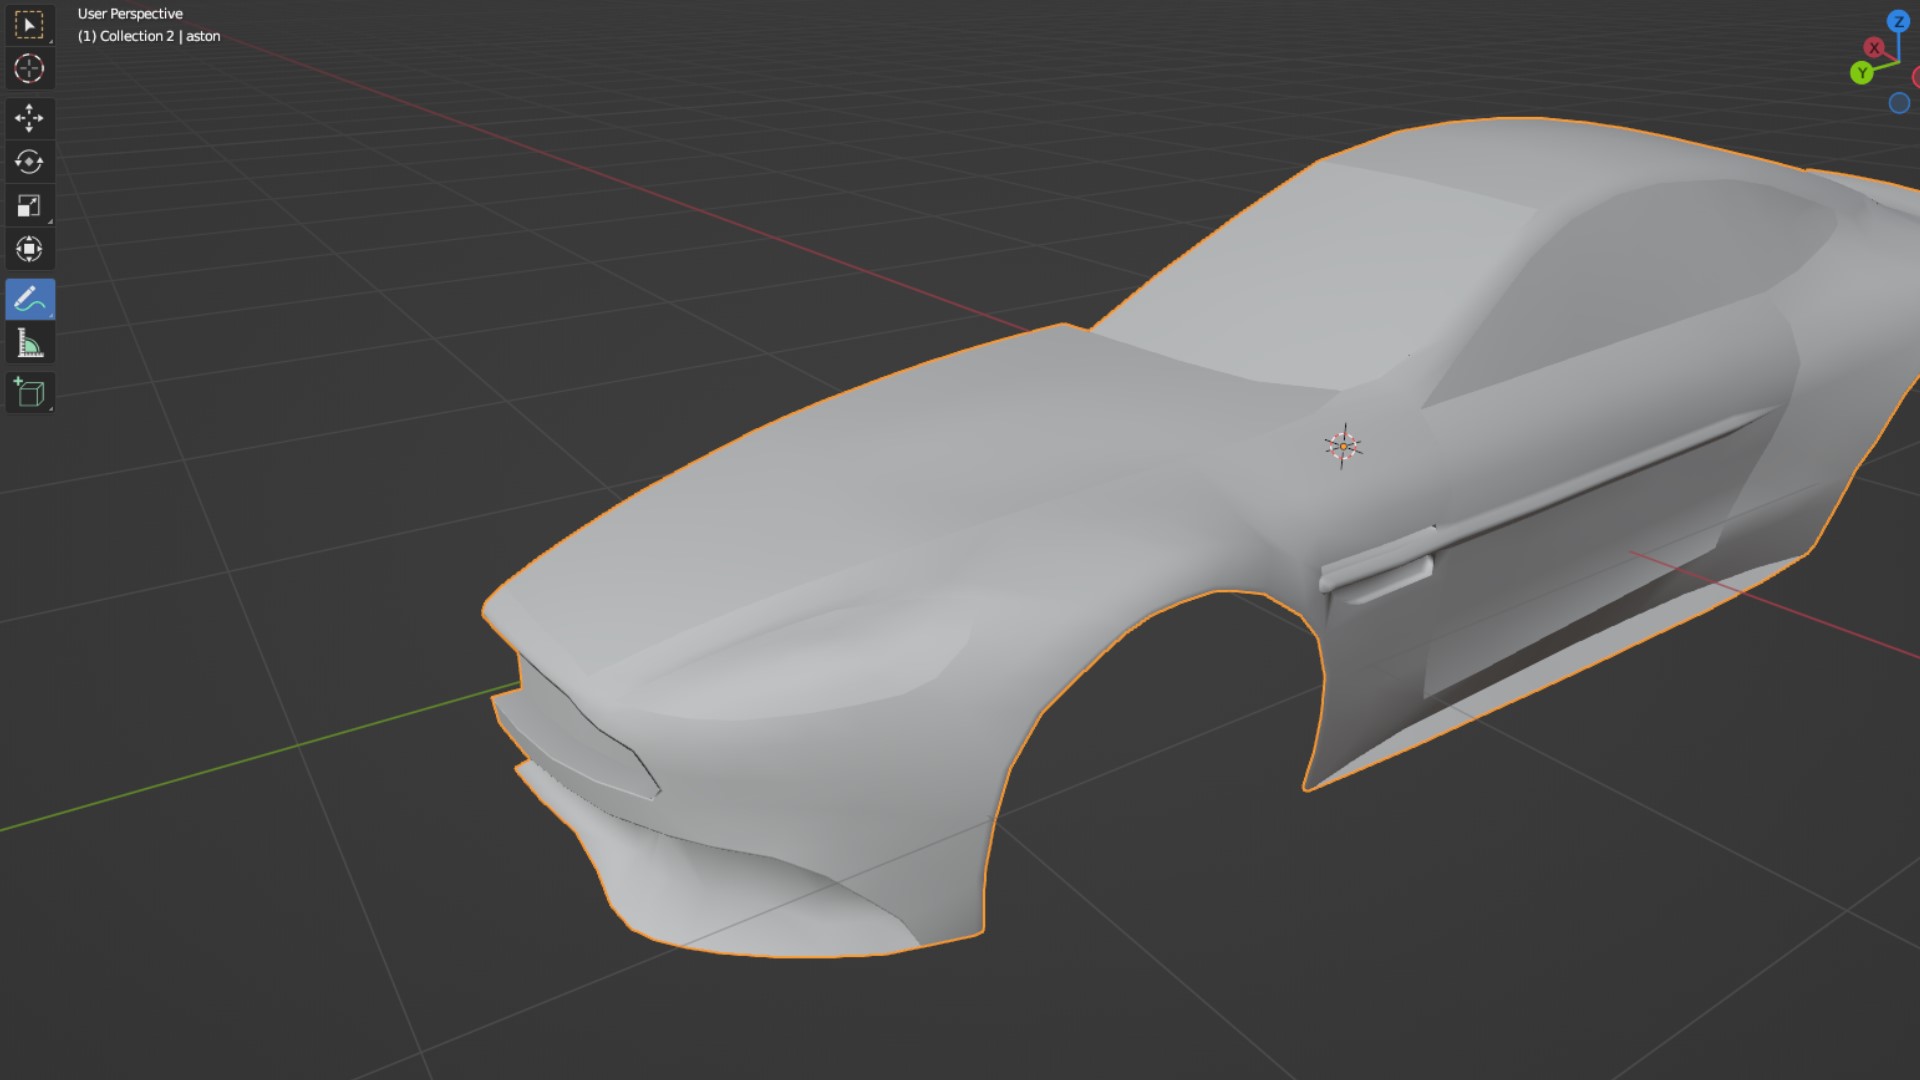Select the Select Box tool
Viewport: 1920px width, 1080px height.
pos(29,25)
